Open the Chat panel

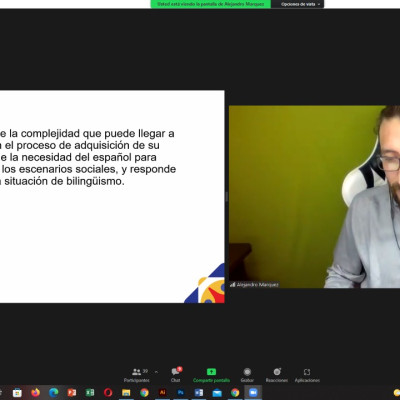pos(176,375)
